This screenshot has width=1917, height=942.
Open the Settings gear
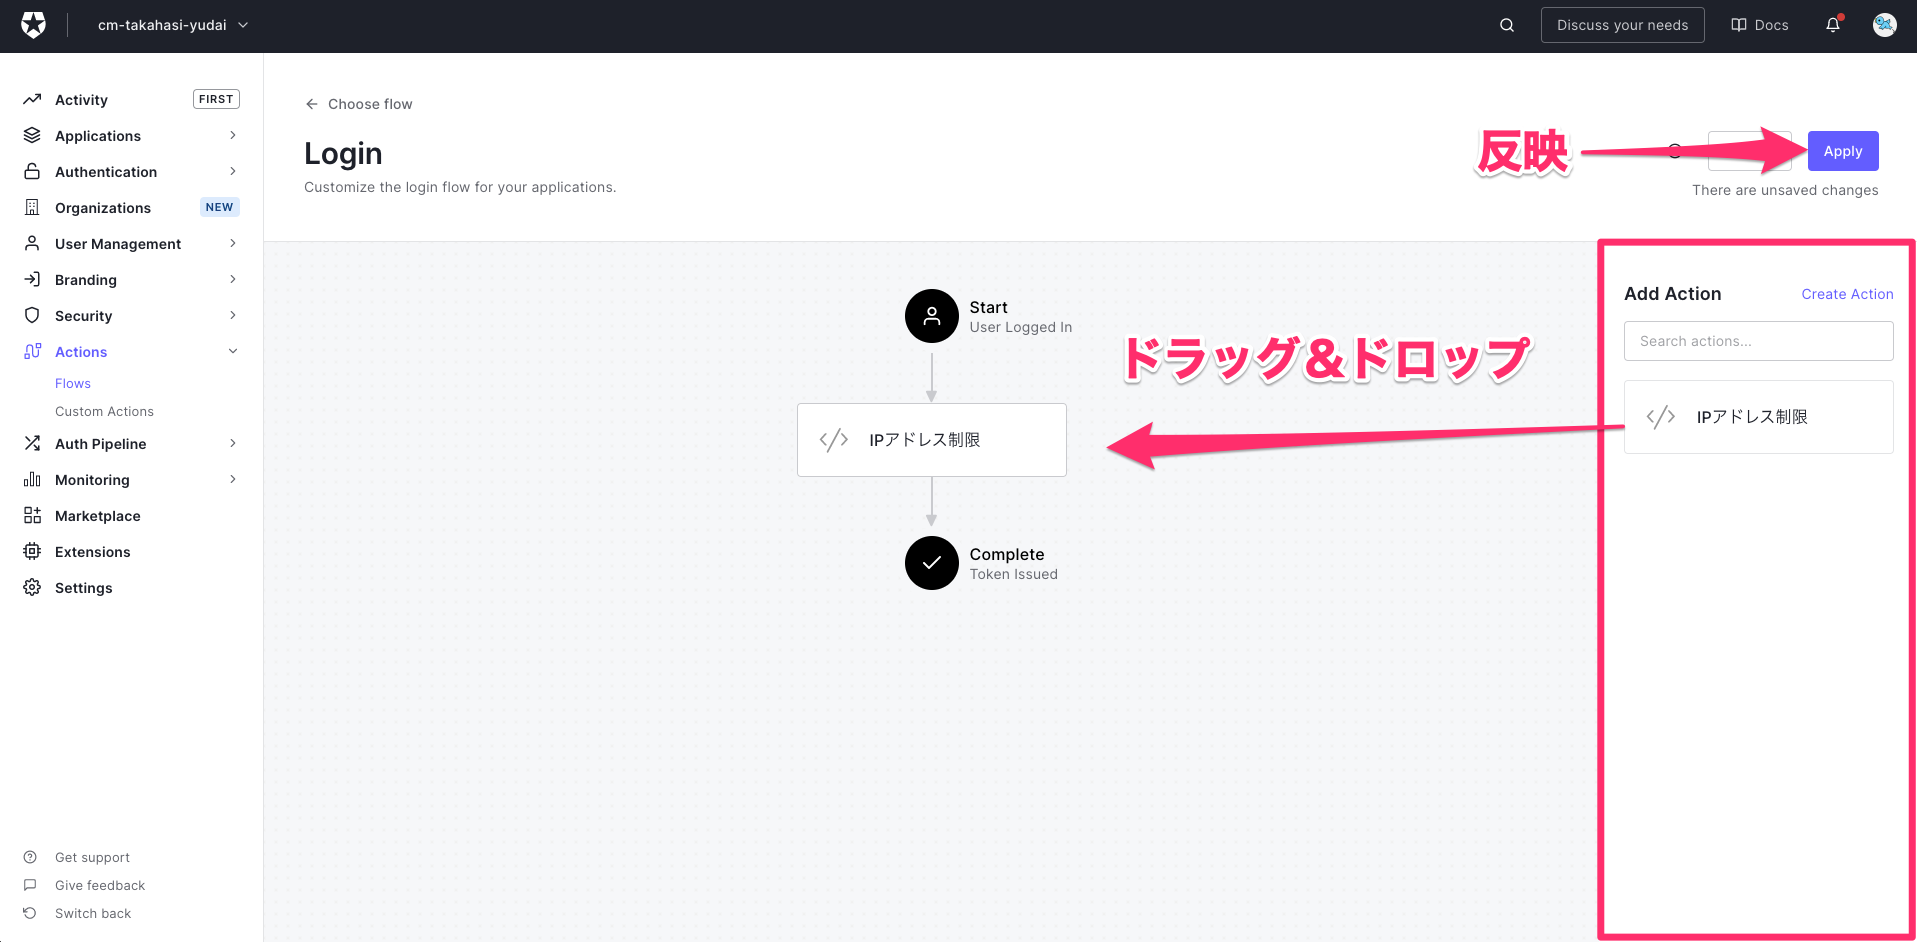(84, 587)
